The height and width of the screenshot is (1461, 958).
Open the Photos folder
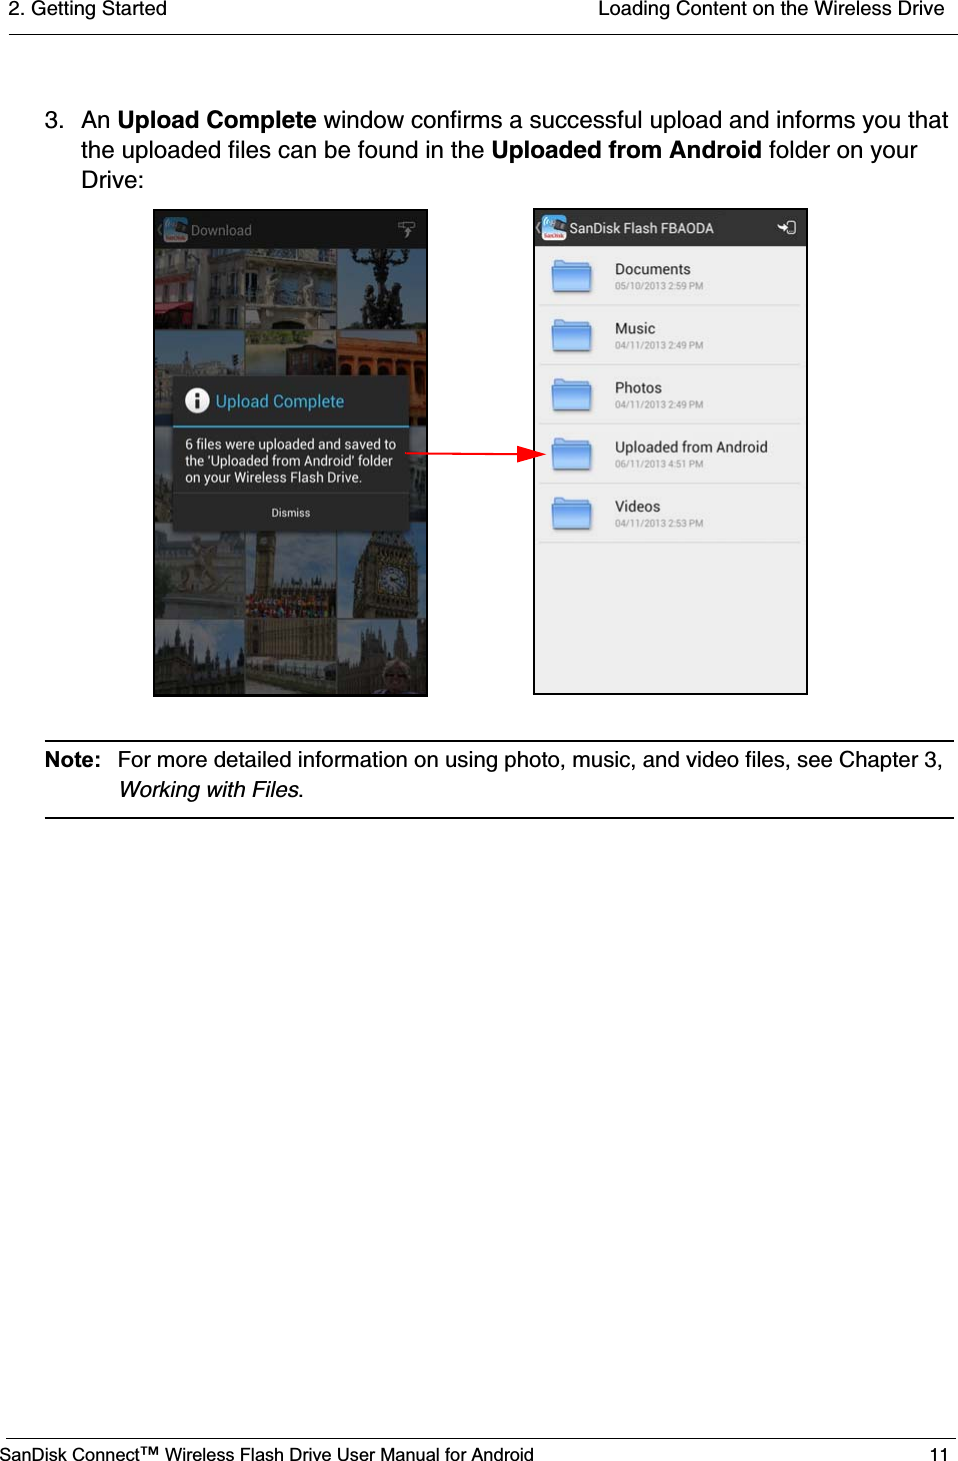click(570, 394)
